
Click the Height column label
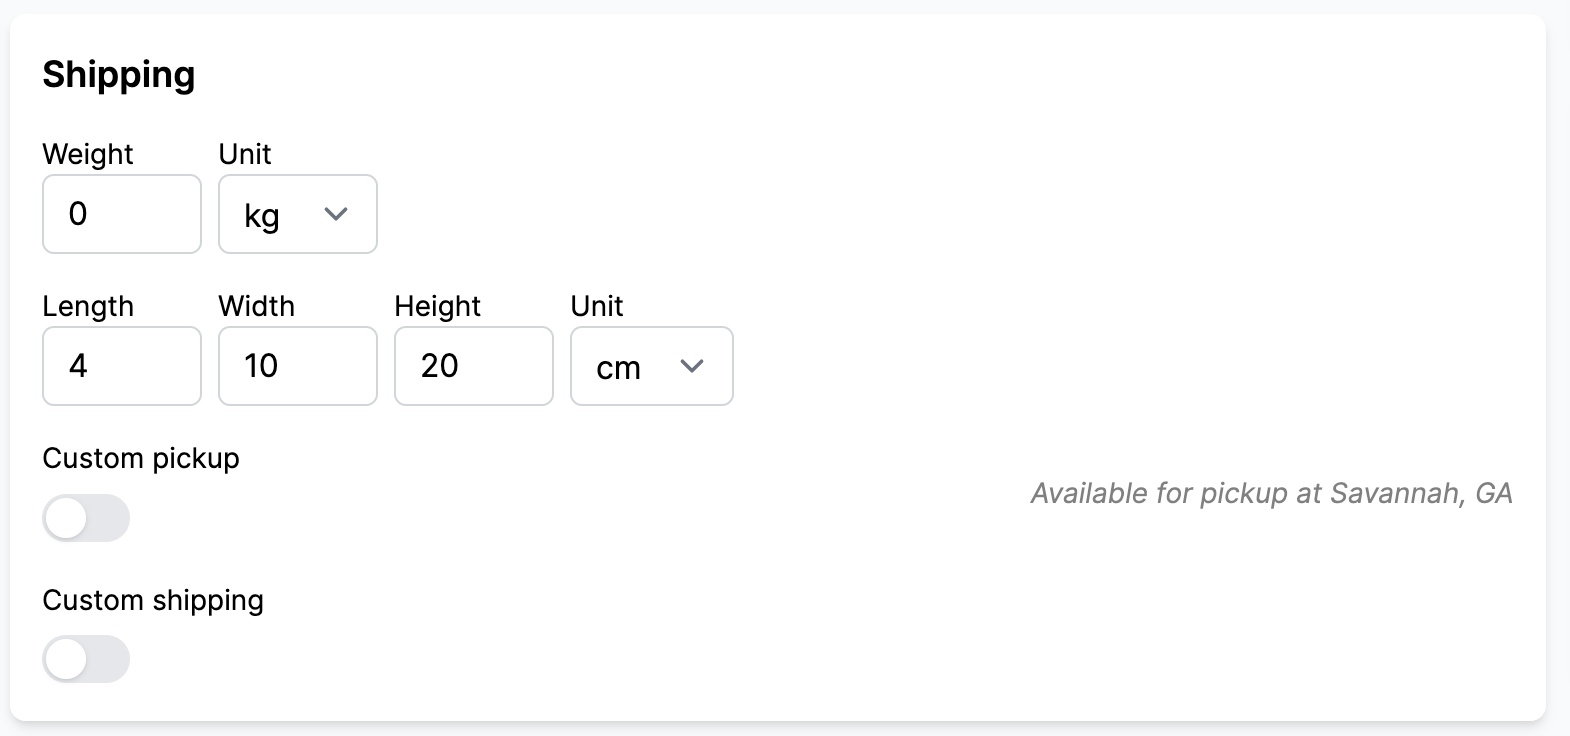437,306
